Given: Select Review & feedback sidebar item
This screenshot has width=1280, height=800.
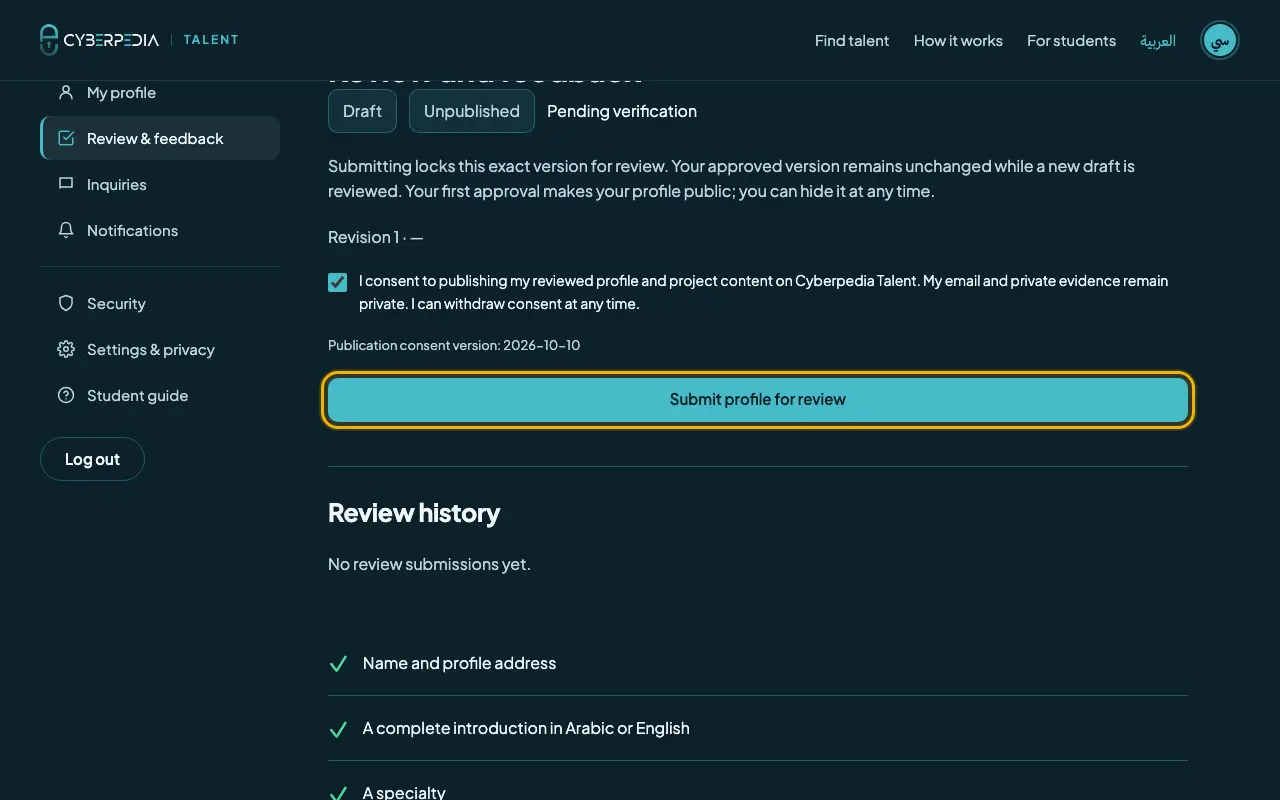Looking at the screenshot, I should (160, 138).
